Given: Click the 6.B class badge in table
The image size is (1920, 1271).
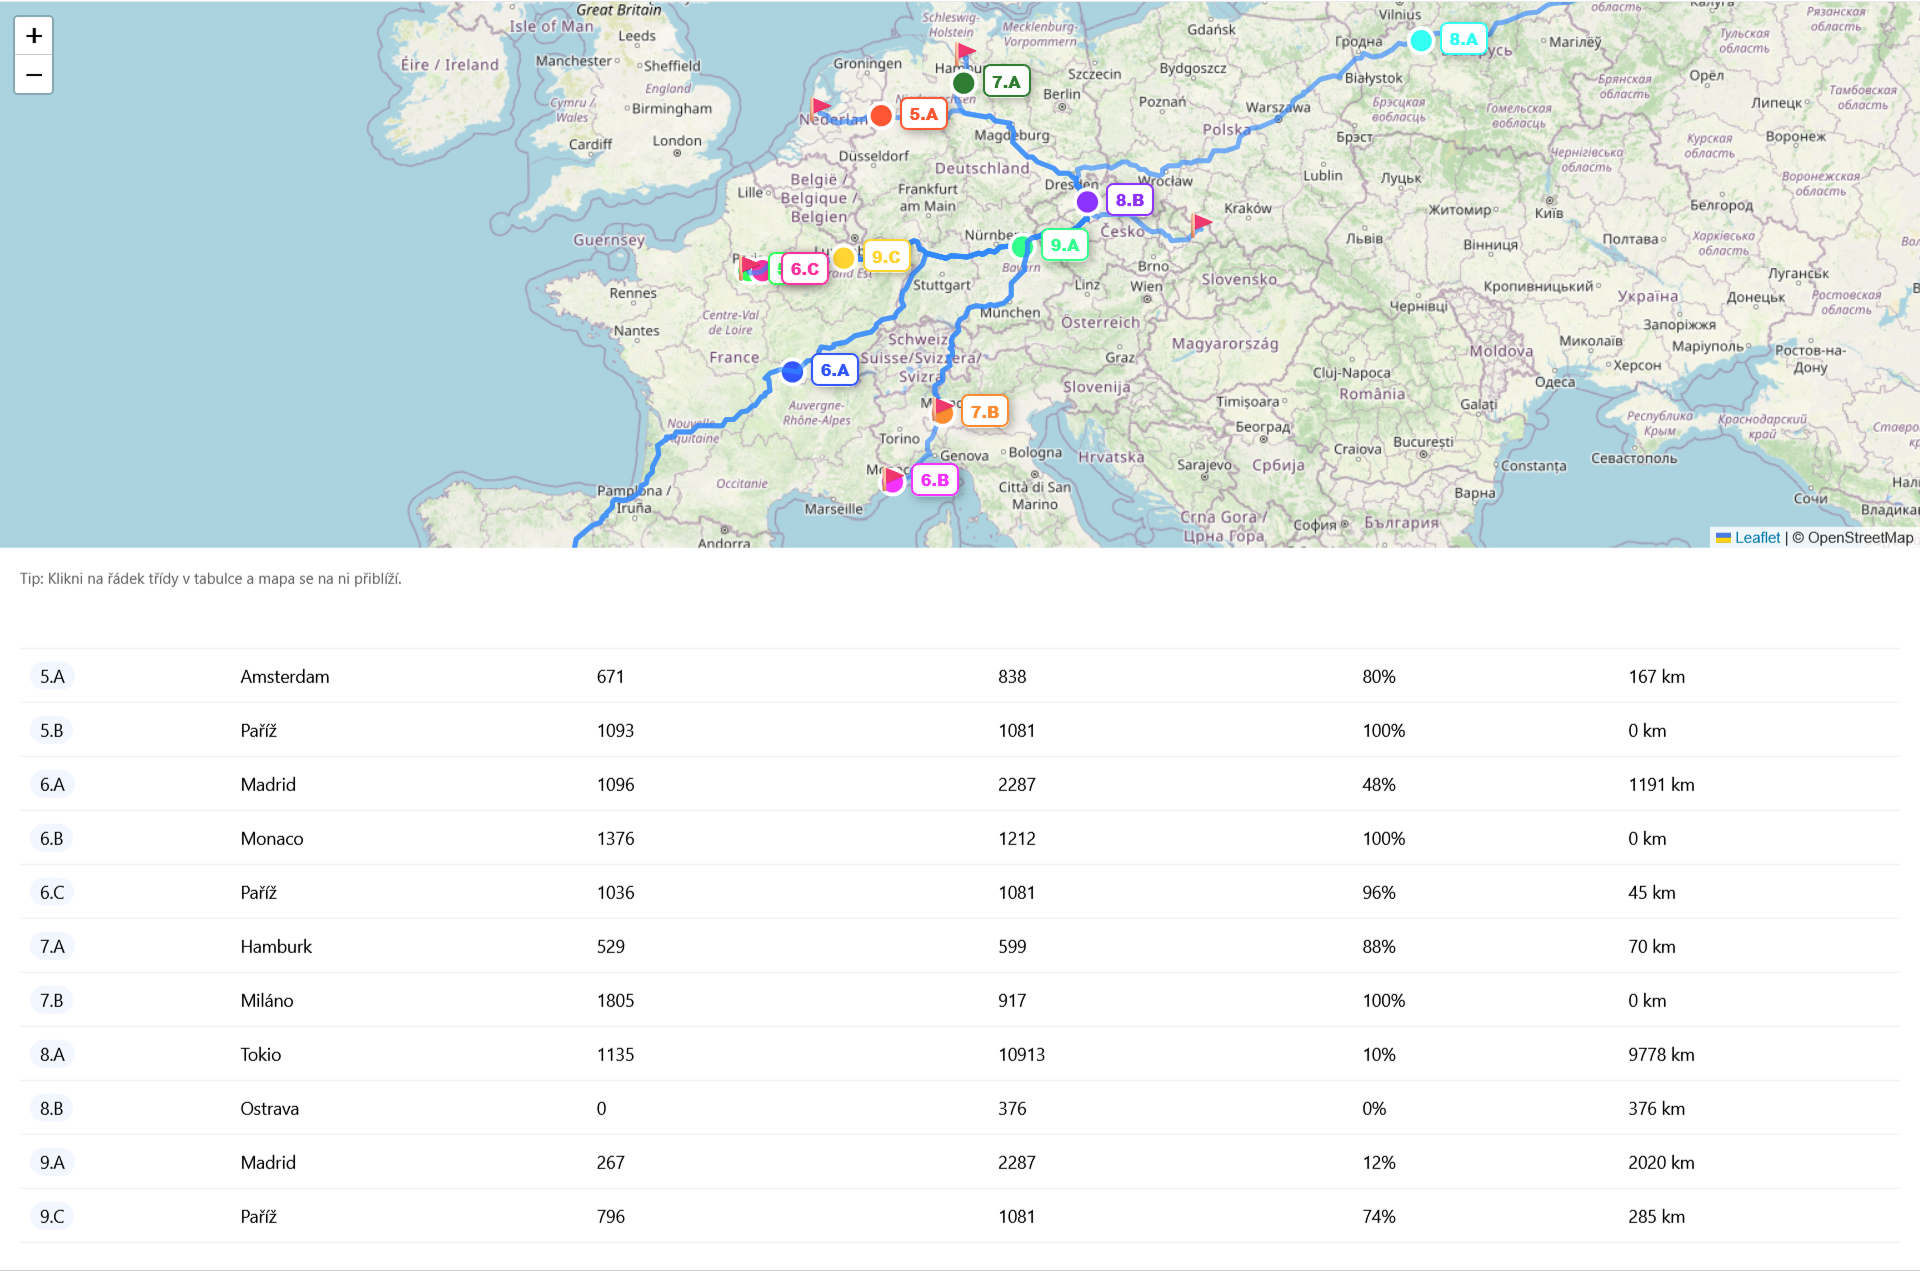Looking at the screenshot, I should (x=52, y=838).
